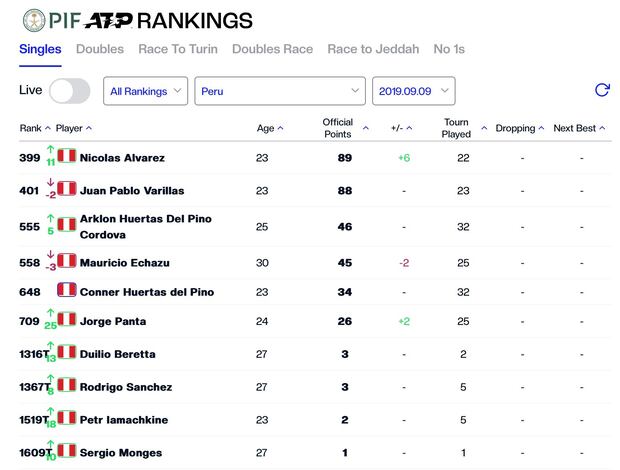Image resolution: width=620 pixels, height=470 pixels.
Task: Click Juan Pablo Varillas's flag icon
Action: pos(67,189)
